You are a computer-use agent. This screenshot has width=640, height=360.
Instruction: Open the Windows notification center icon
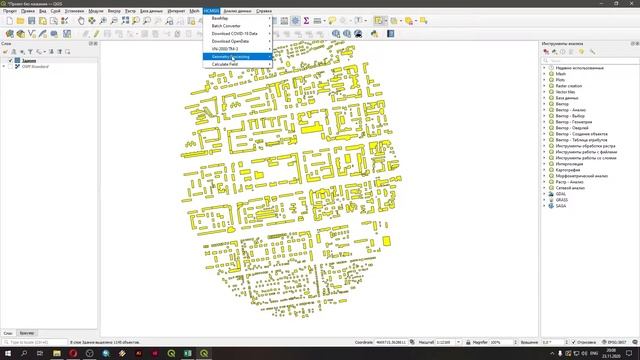point(629,353)
